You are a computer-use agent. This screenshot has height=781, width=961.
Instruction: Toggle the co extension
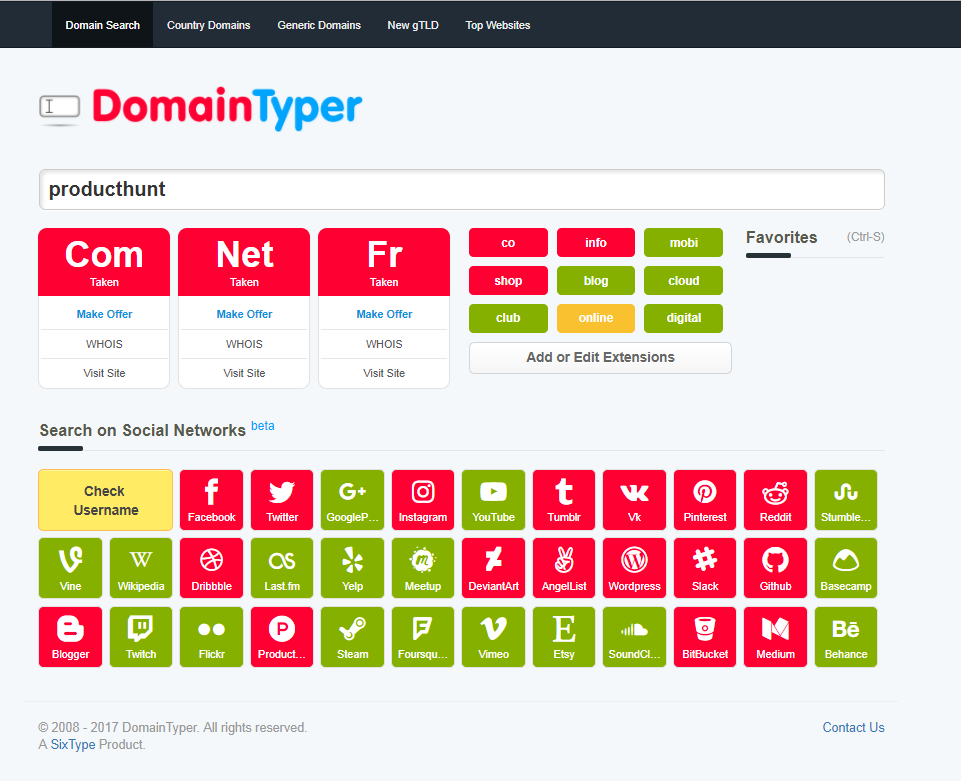click(508, 242)
